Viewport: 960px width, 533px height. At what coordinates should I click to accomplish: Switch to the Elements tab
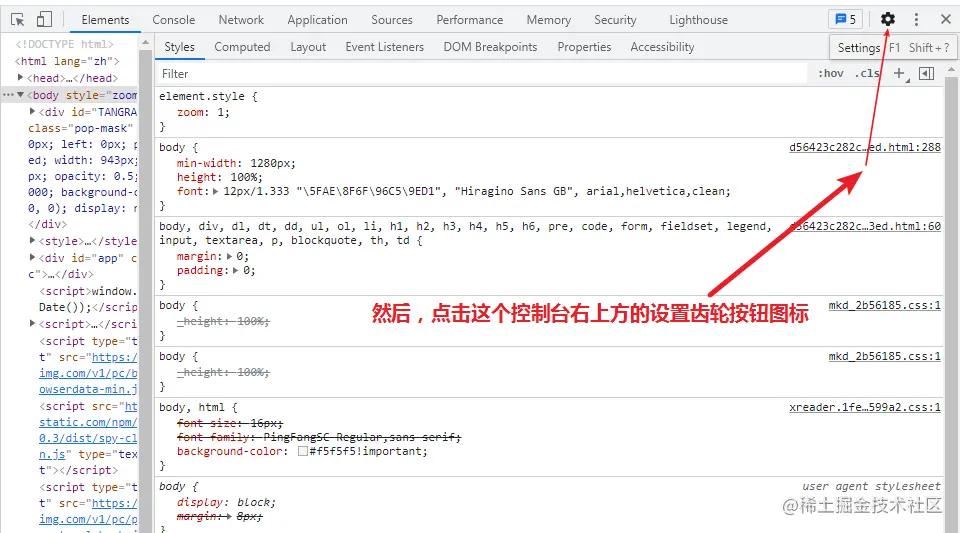point(105,20)
